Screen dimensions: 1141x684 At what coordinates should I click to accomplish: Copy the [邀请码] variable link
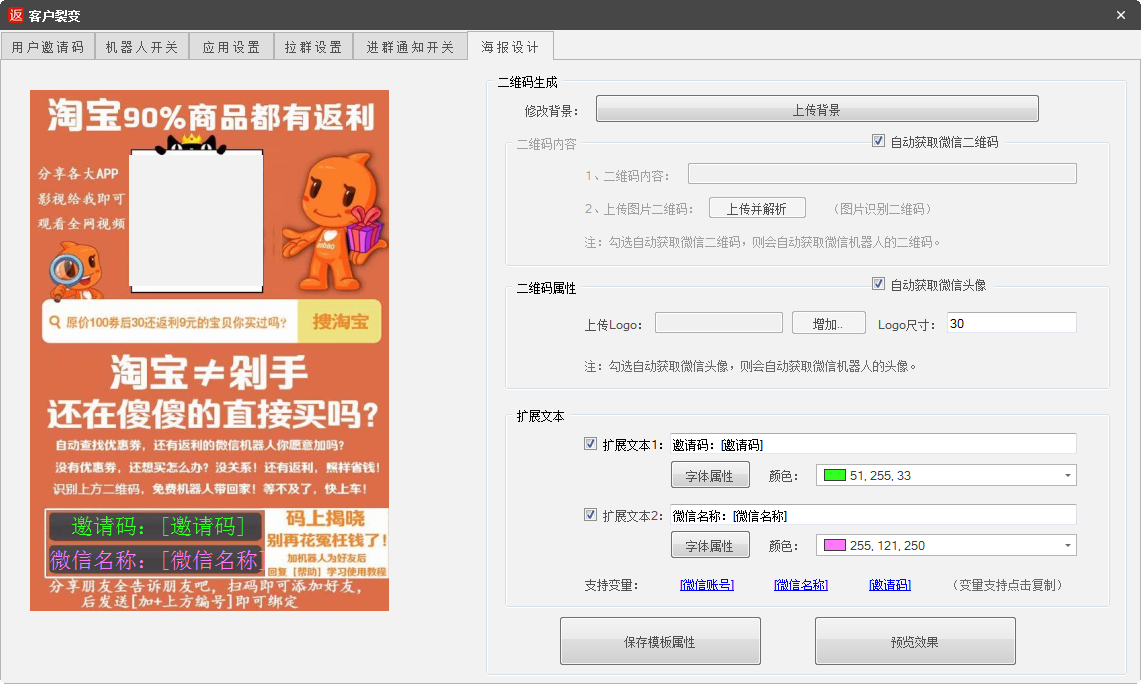click(890, 585)
